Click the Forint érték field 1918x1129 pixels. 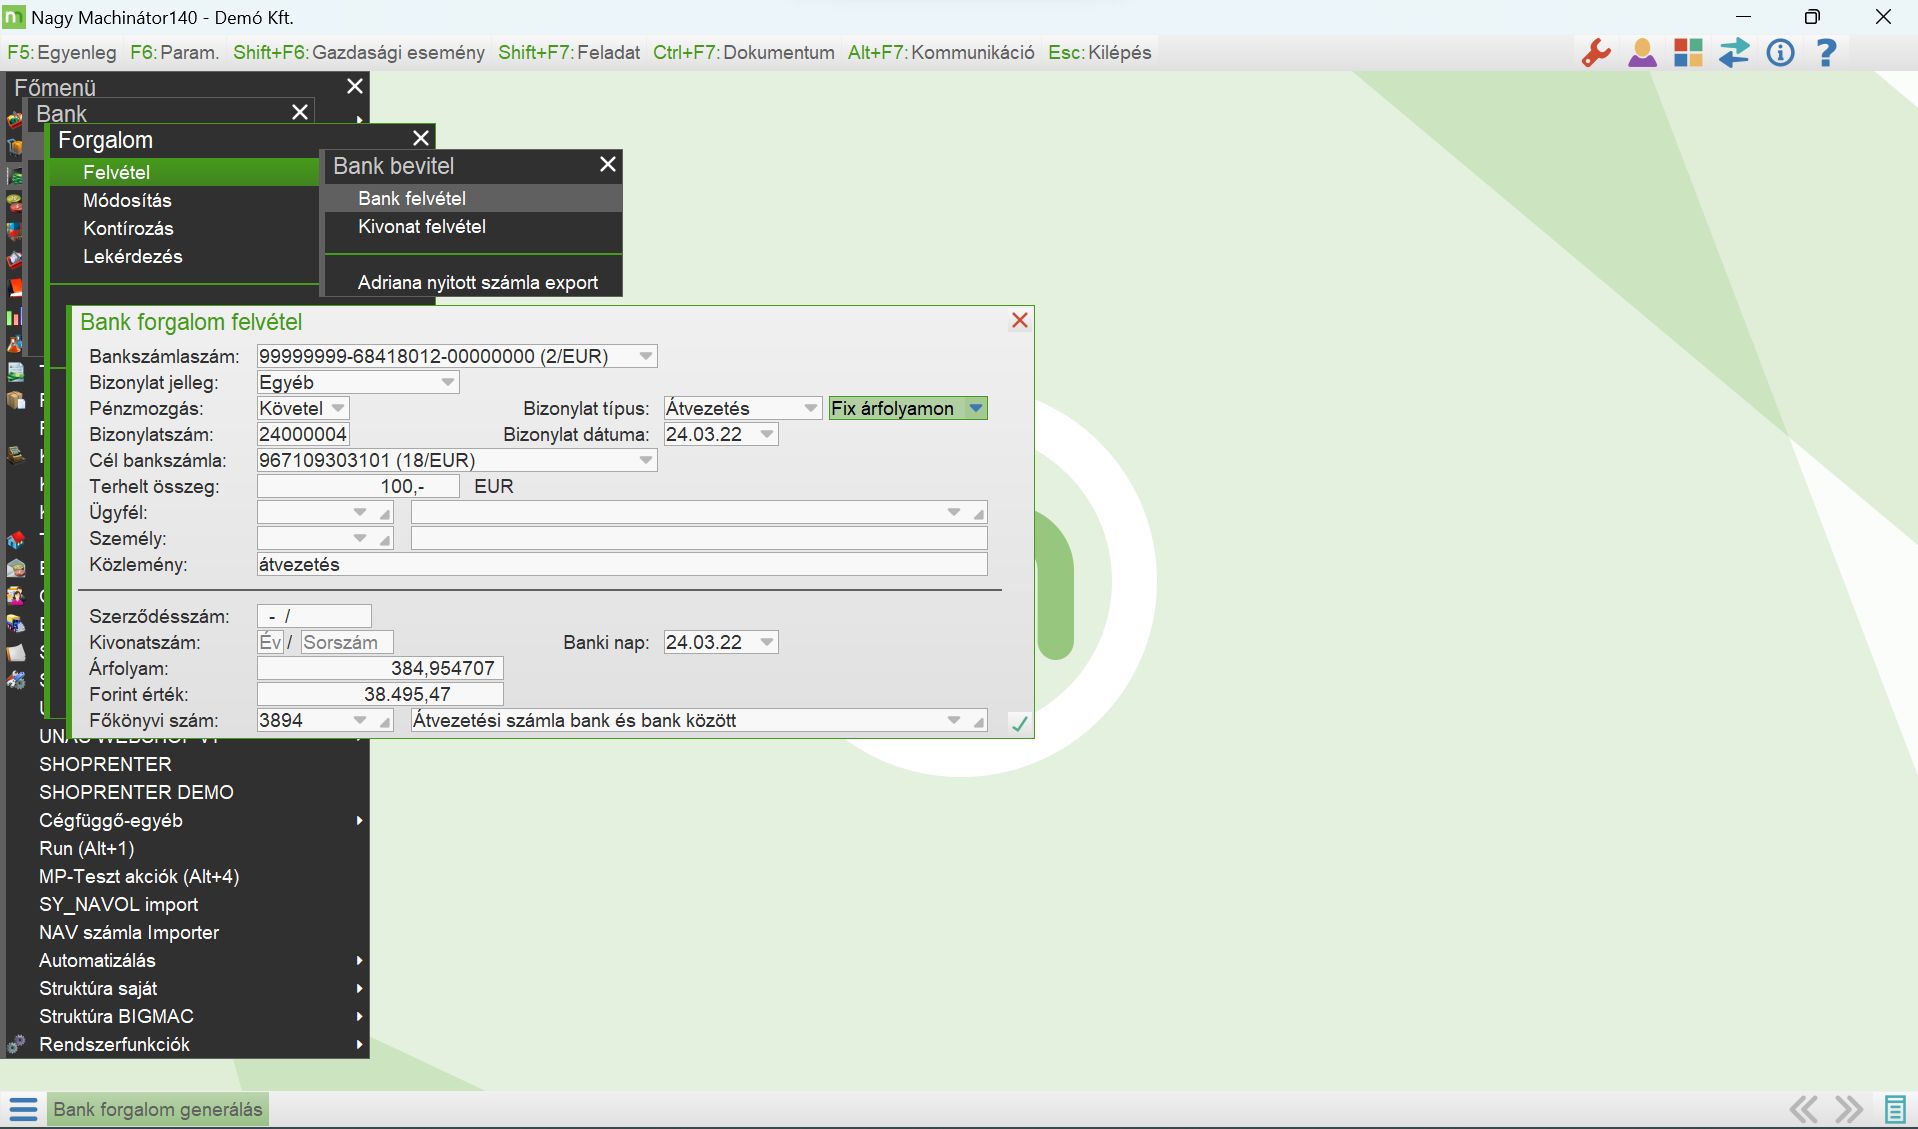point(380,694)
